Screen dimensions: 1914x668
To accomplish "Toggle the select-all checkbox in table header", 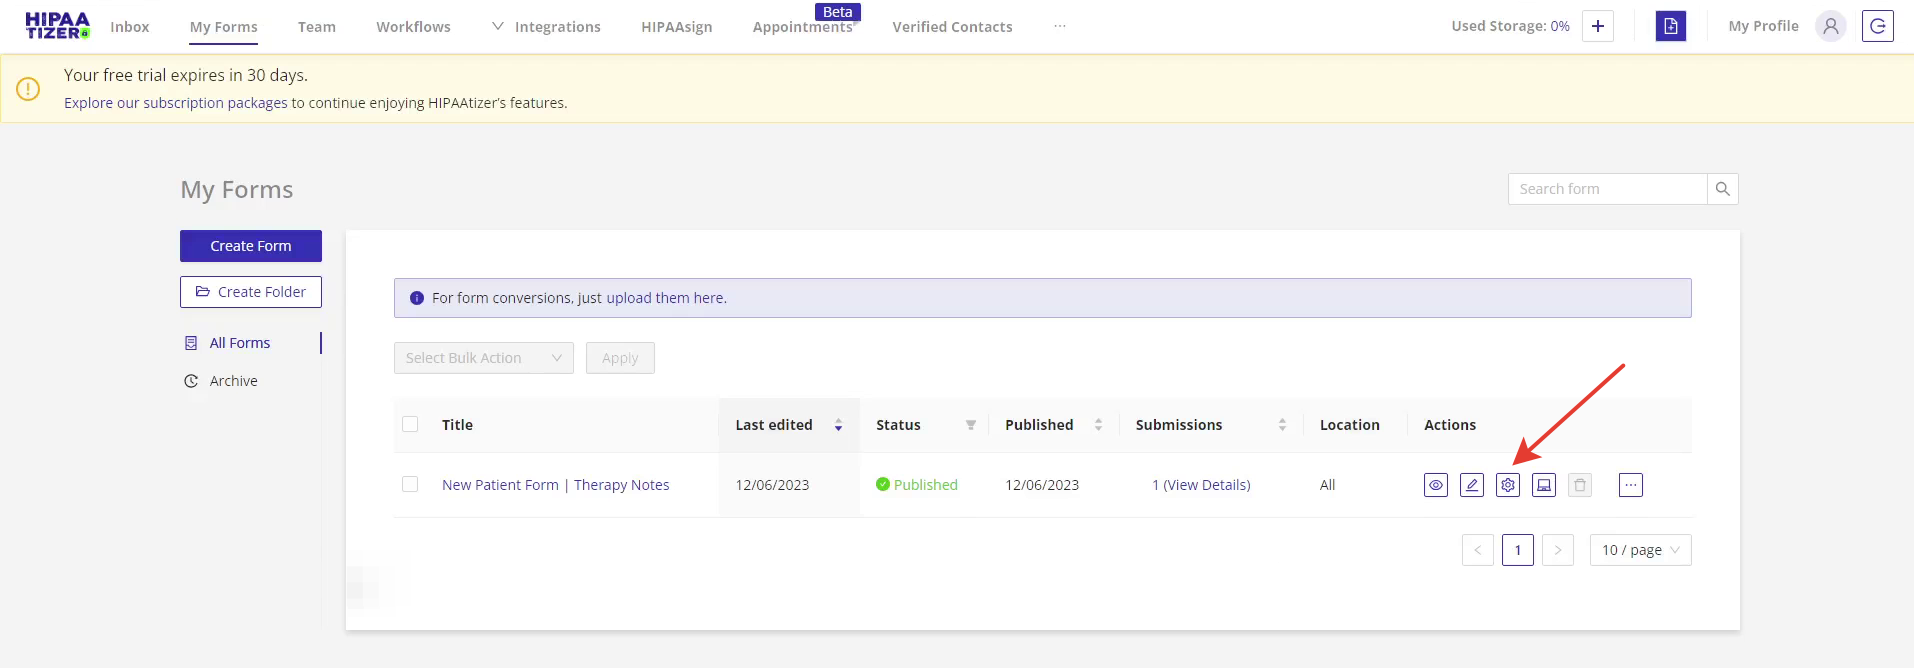I will [x=410, y=424].
